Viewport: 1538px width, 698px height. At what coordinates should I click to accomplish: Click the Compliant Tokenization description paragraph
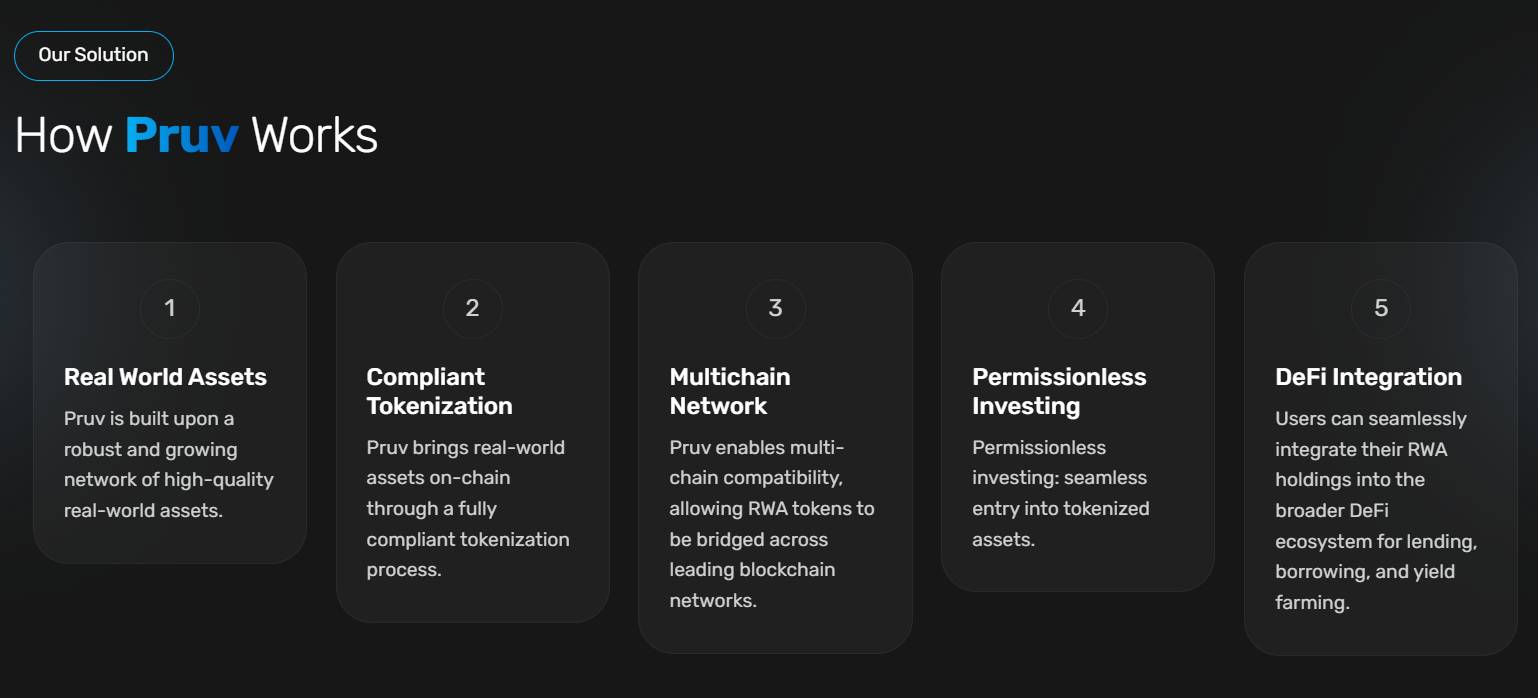(x=467, y=508)
